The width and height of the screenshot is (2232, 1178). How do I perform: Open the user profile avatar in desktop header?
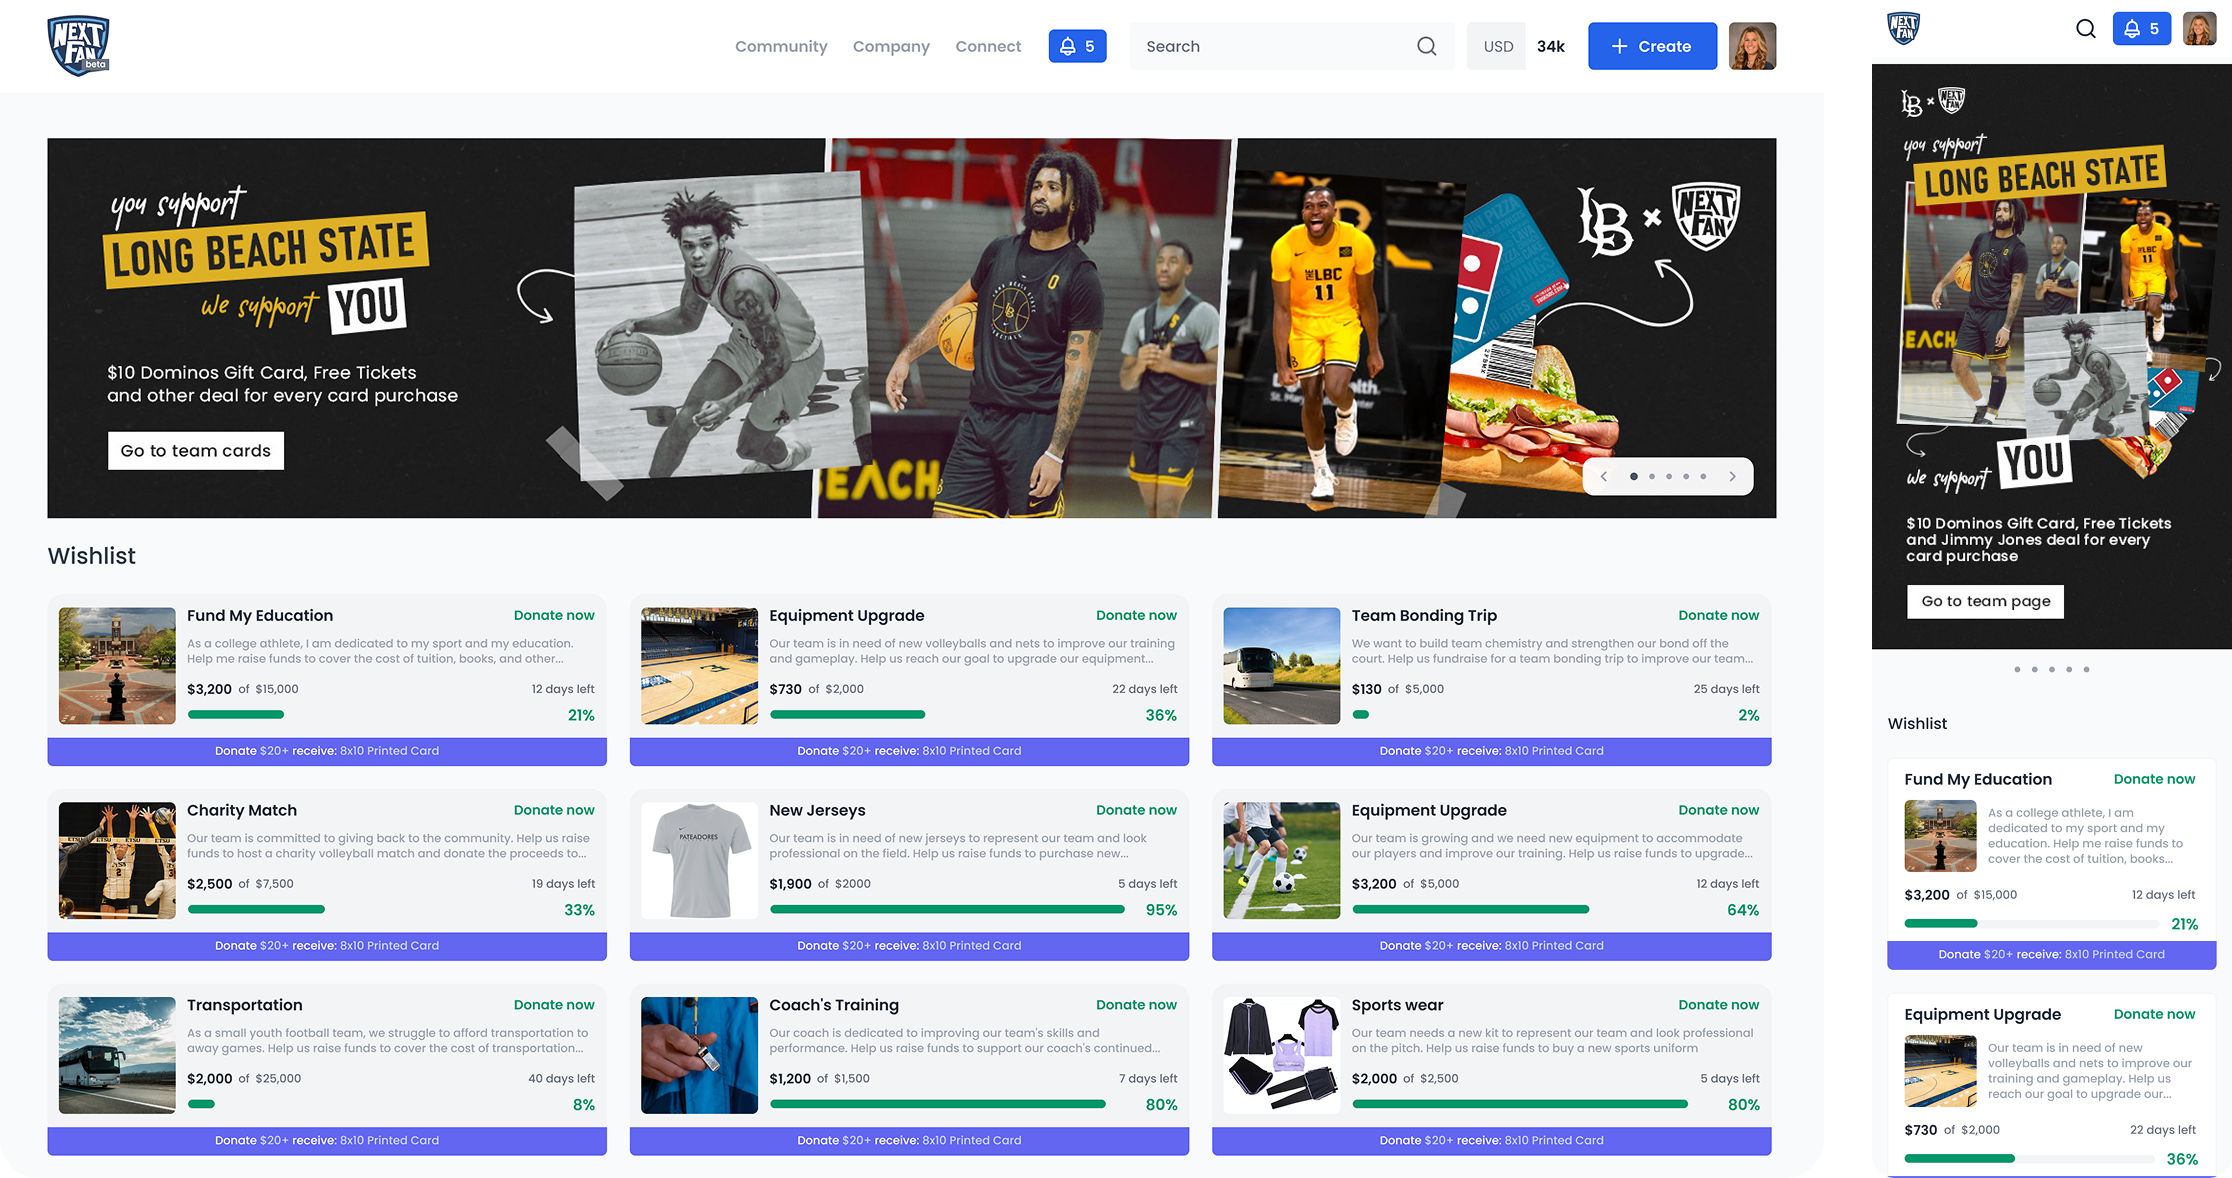(x=1752, y=46)
